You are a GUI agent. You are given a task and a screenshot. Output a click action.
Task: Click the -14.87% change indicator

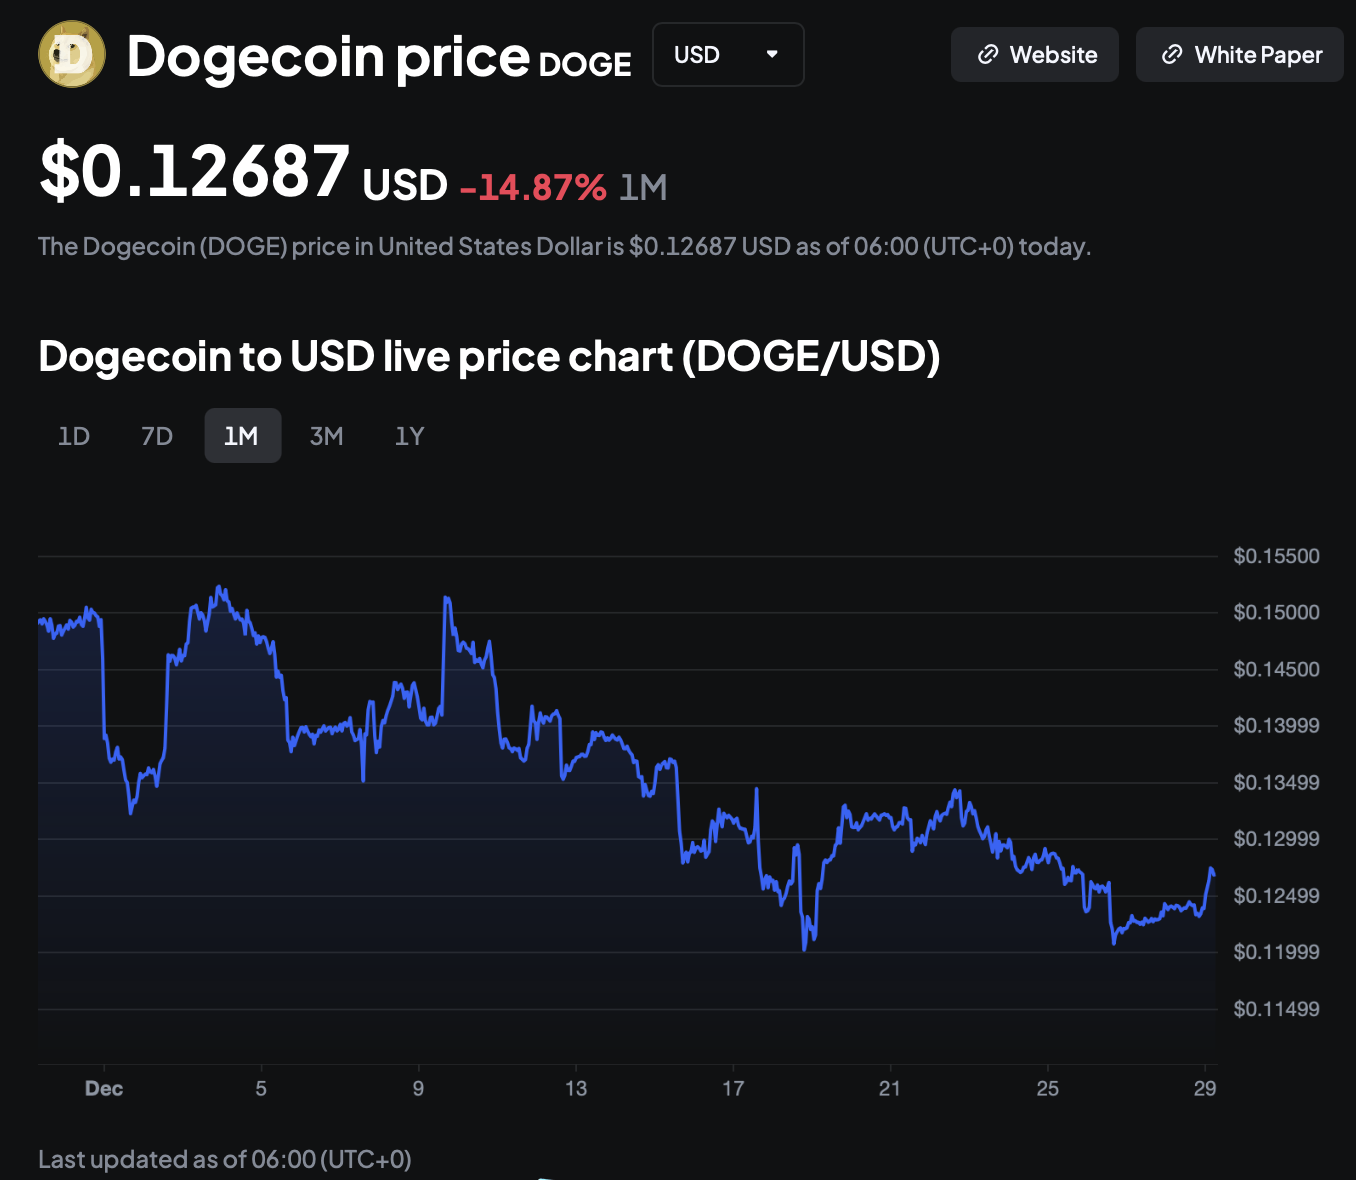tap(533, 187)
